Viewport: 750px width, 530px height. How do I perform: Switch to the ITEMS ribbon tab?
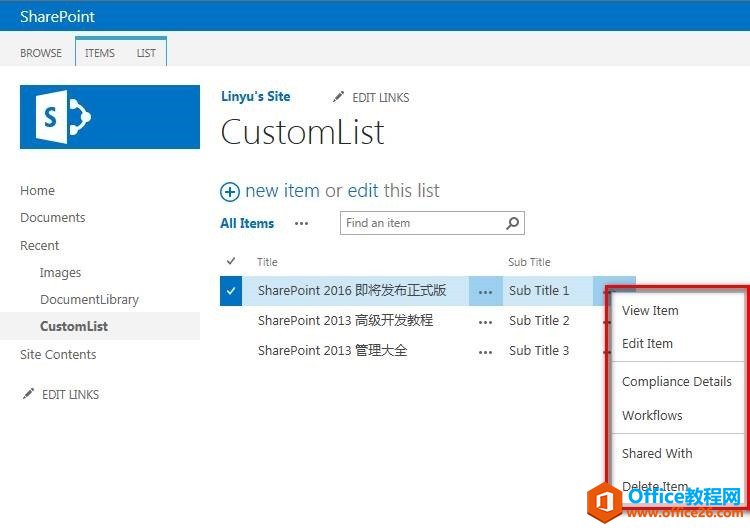pyautogui.click(x=99, y=53)
